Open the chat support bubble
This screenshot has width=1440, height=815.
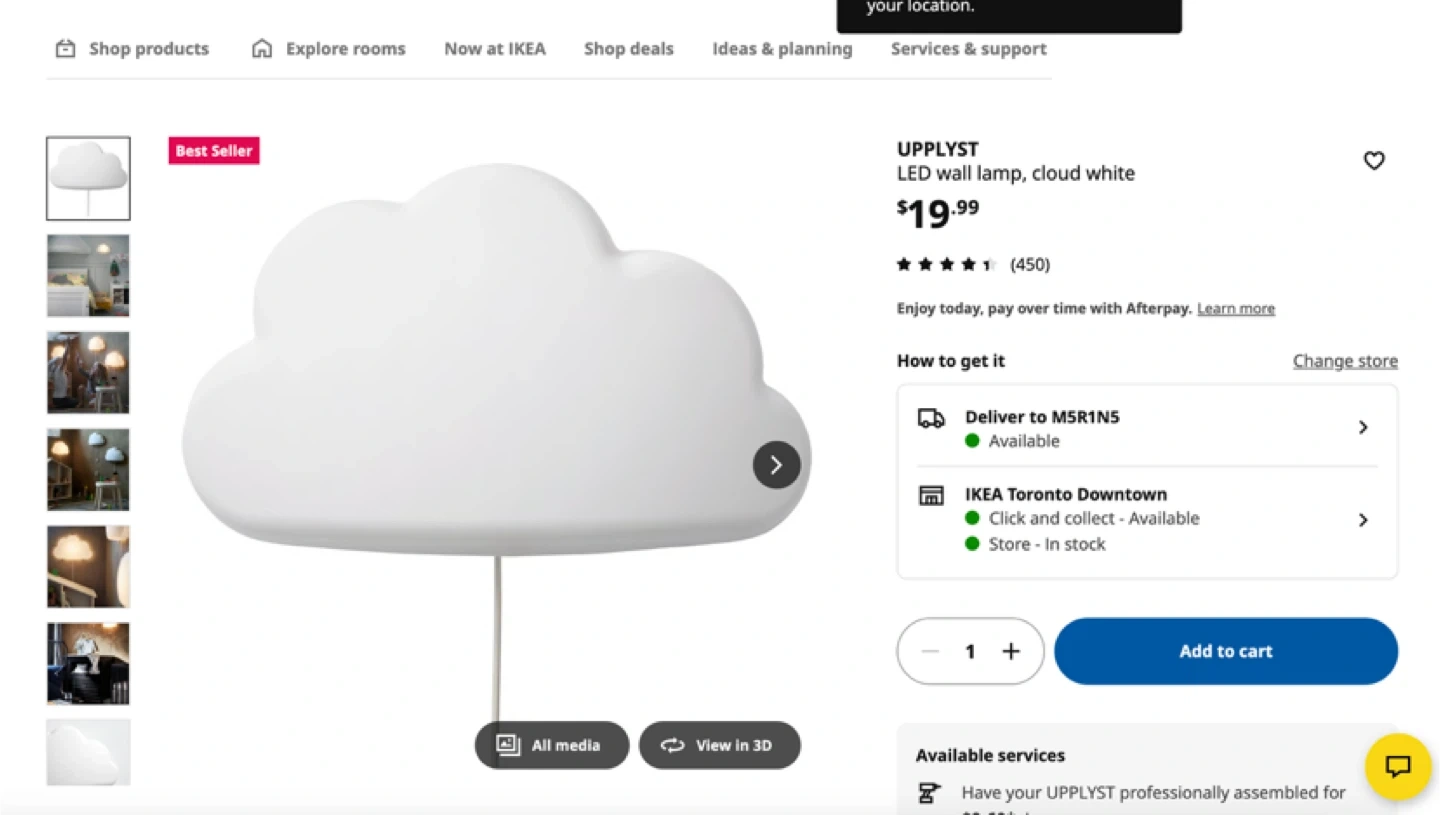[x=1398, y=766]
